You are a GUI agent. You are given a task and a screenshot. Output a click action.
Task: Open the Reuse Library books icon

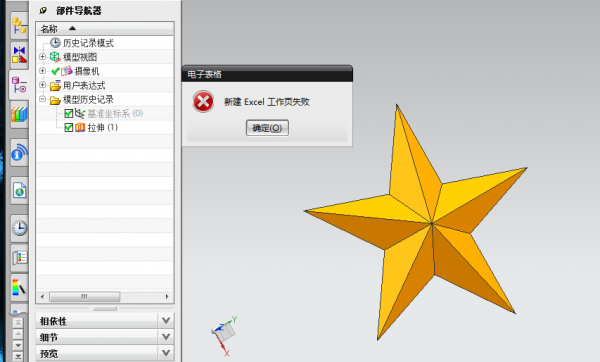pyautogui.click(x=19, y=114)
